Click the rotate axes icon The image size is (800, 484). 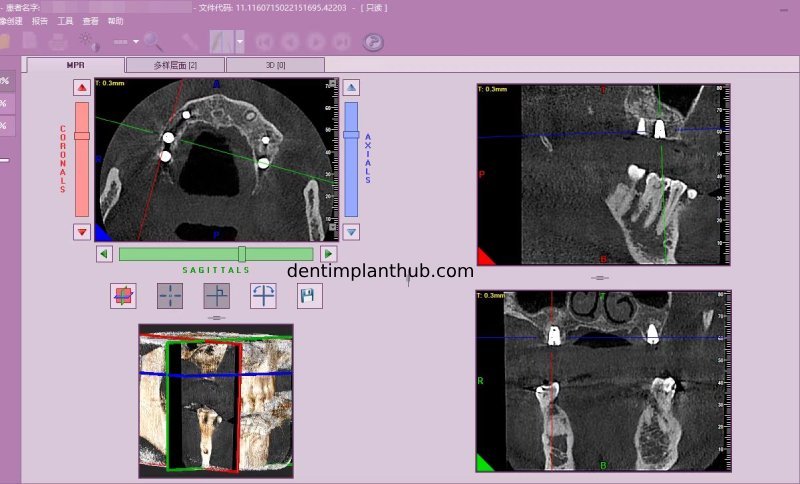263,296
